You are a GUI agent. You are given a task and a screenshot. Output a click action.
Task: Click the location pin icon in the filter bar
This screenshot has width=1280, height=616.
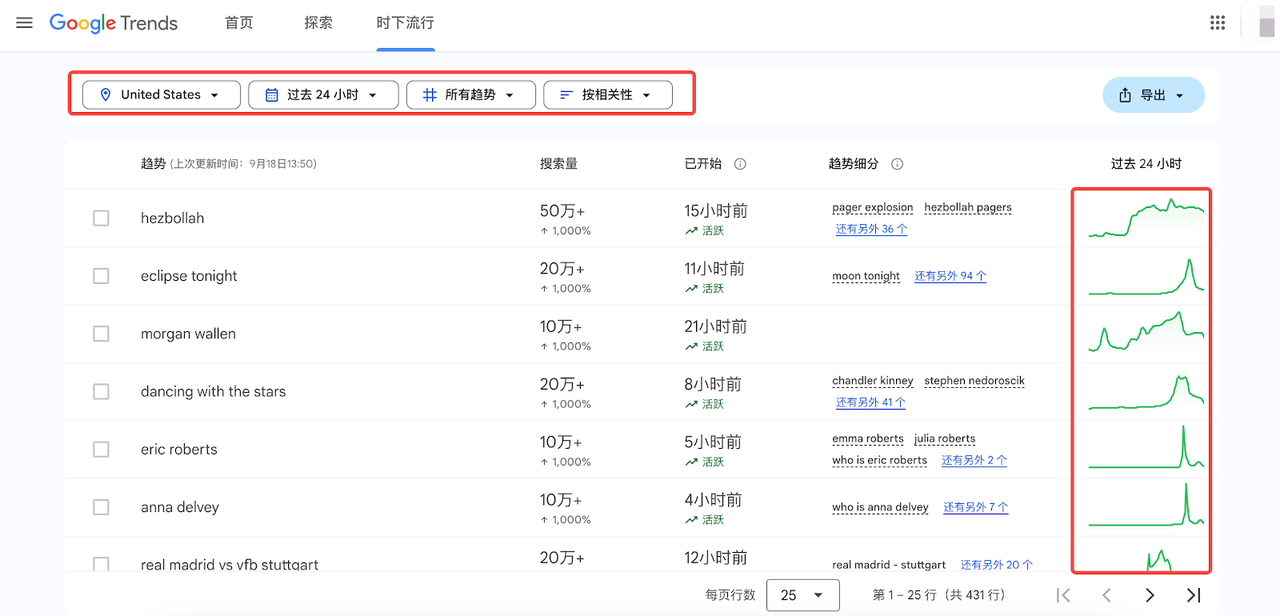pyautogui.click(x=106, y=94)
